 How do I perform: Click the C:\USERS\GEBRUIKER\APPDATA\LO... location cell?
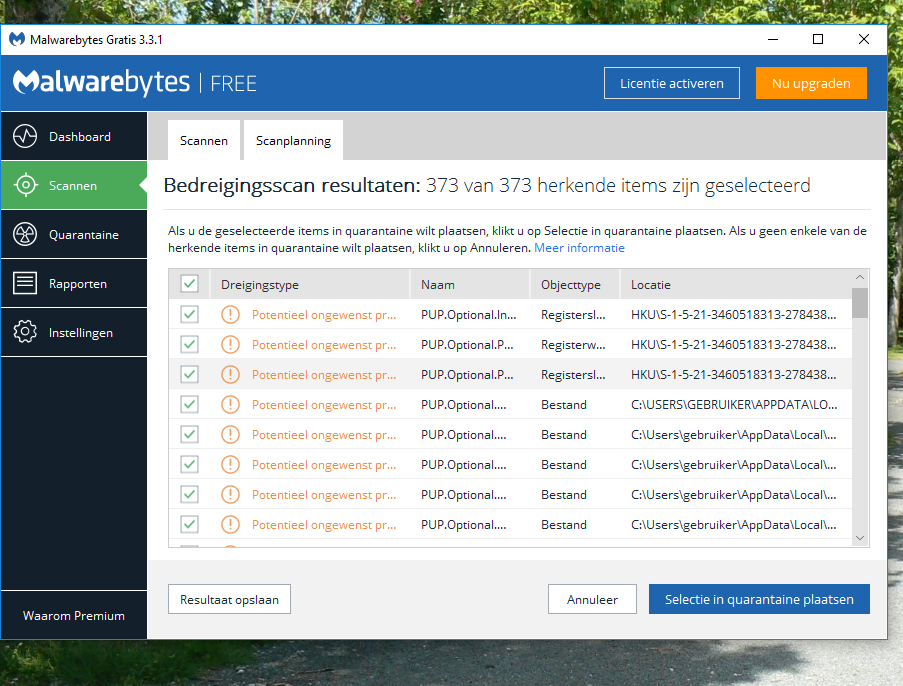(734, 405)
